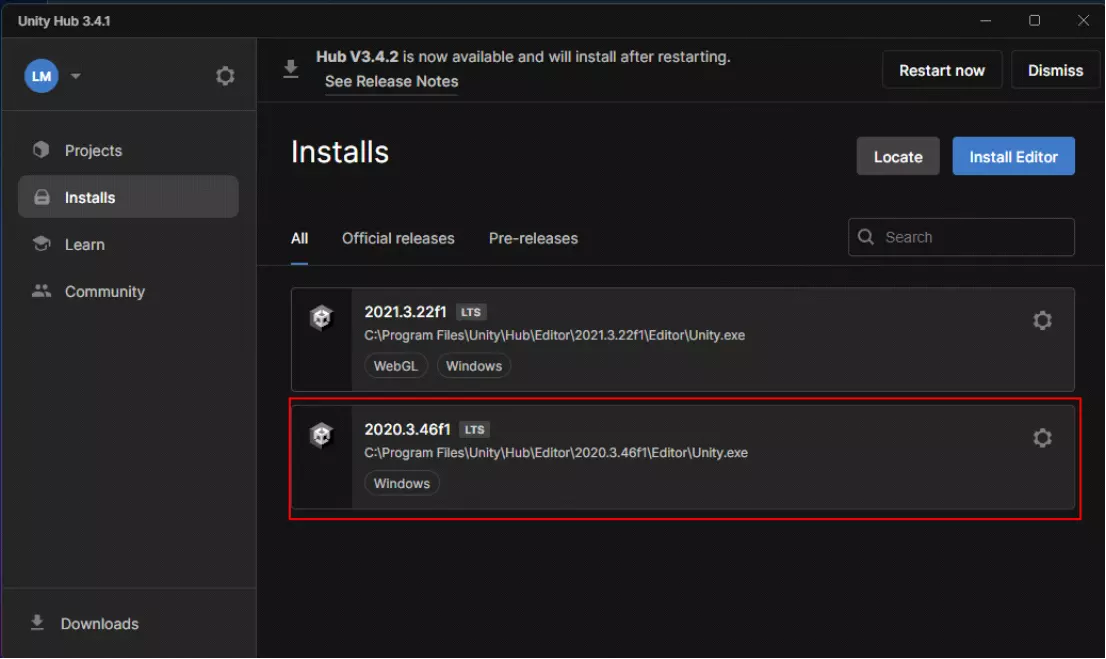Click Unity logo icon of 2021.3.22f1
This screenshot has width=1106, height=659.
pos(321,318)
